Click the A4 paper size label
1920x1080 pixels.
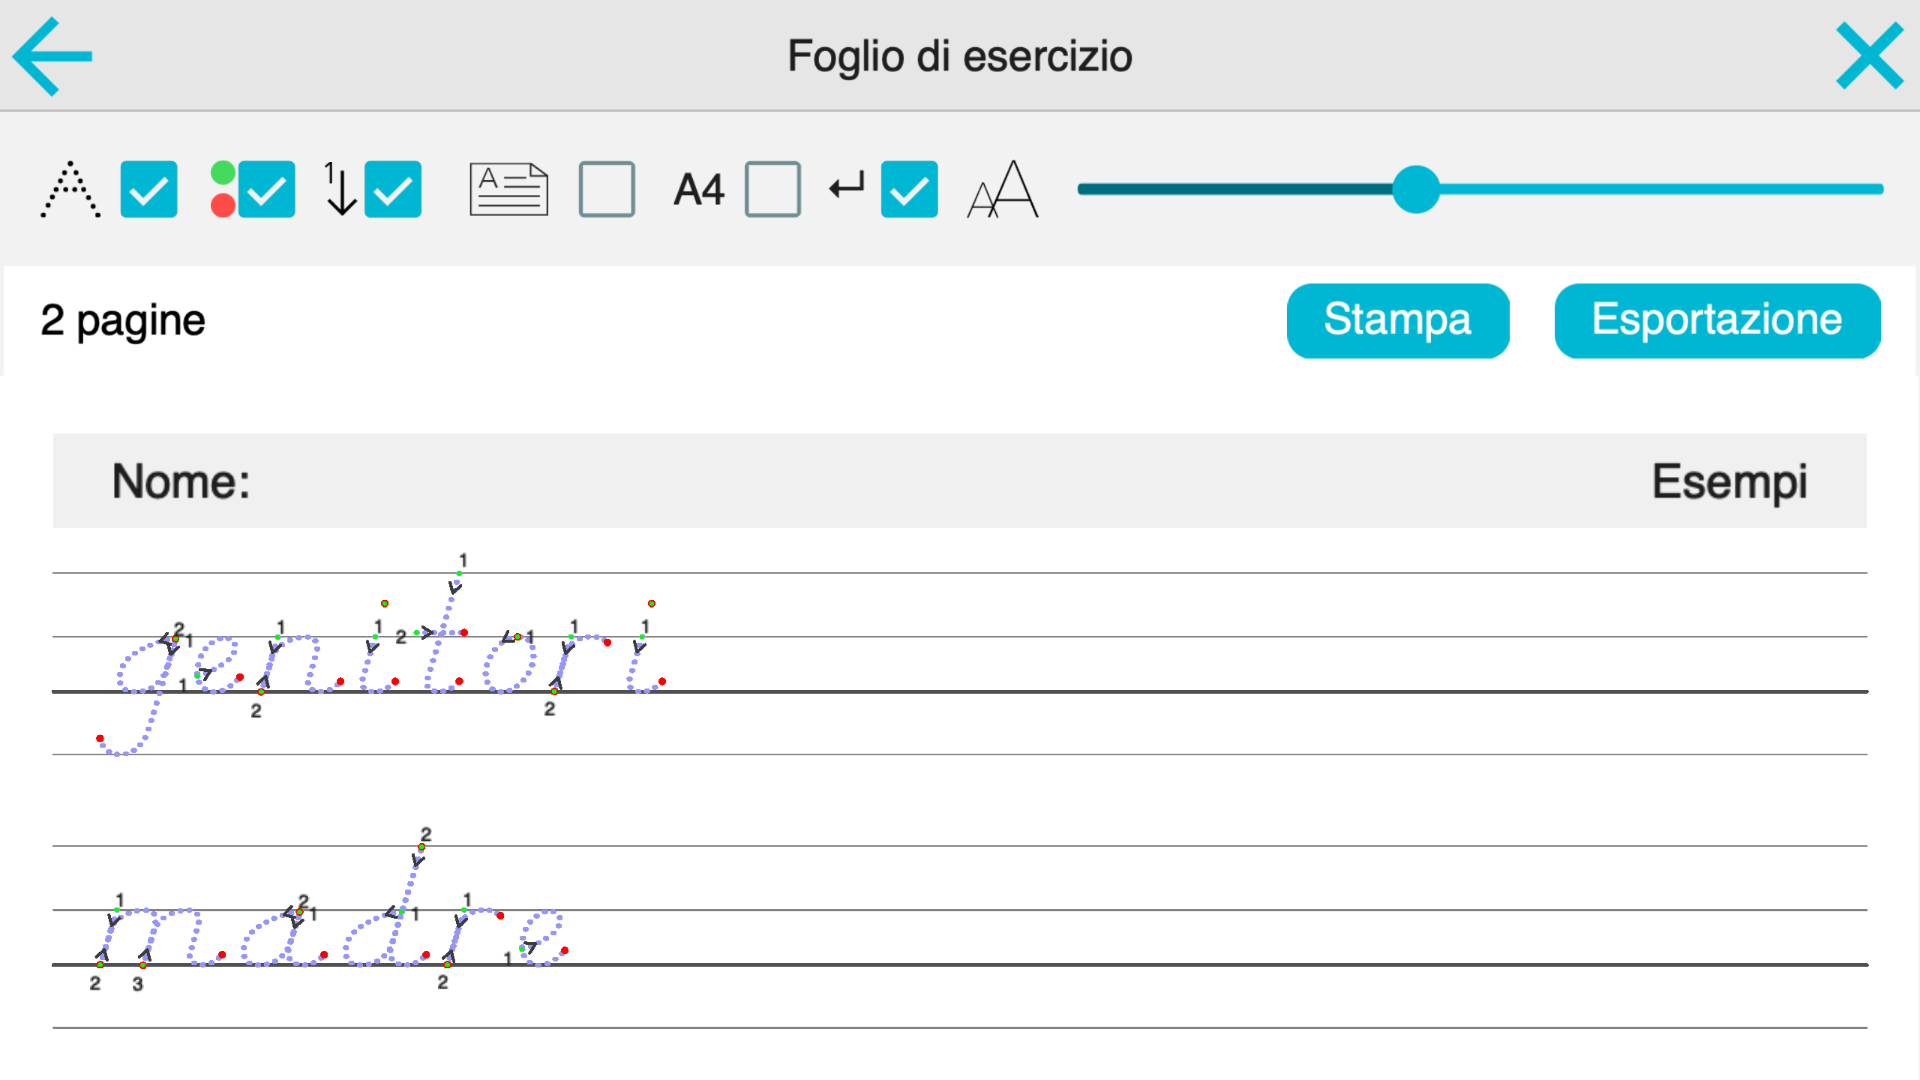[x=698, y=189]
